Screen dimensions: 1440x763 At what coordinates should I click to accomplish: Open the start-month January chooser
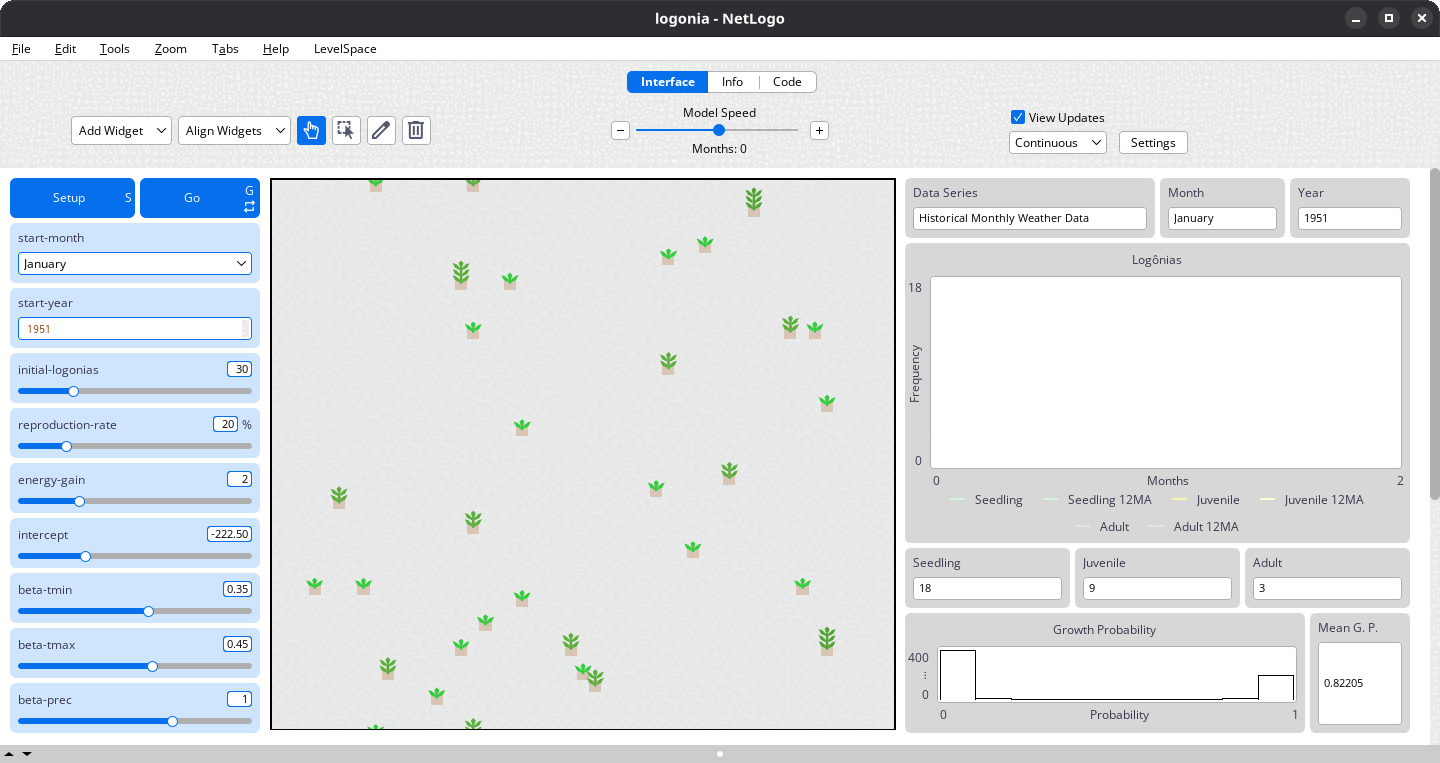tap(135, 263)
